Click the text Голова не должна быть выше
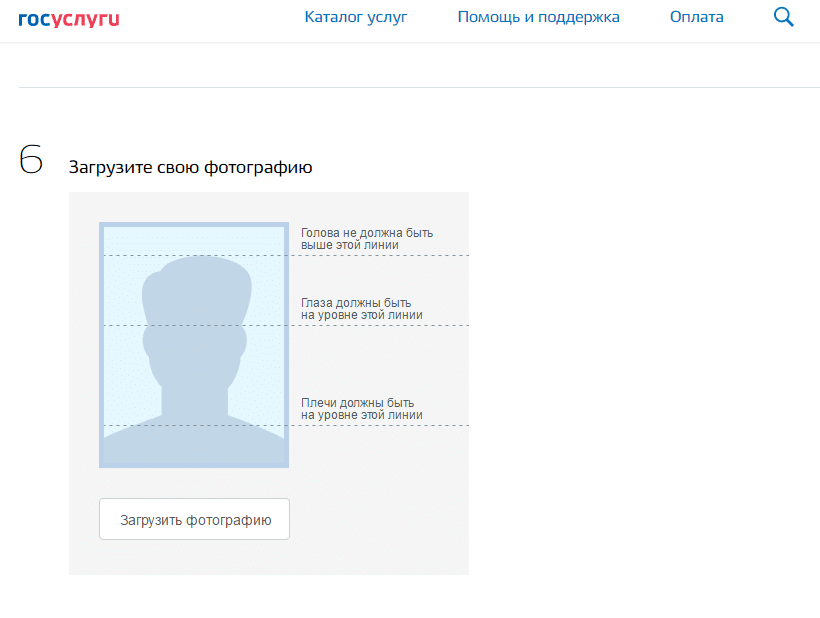 (x=367, y=238)
